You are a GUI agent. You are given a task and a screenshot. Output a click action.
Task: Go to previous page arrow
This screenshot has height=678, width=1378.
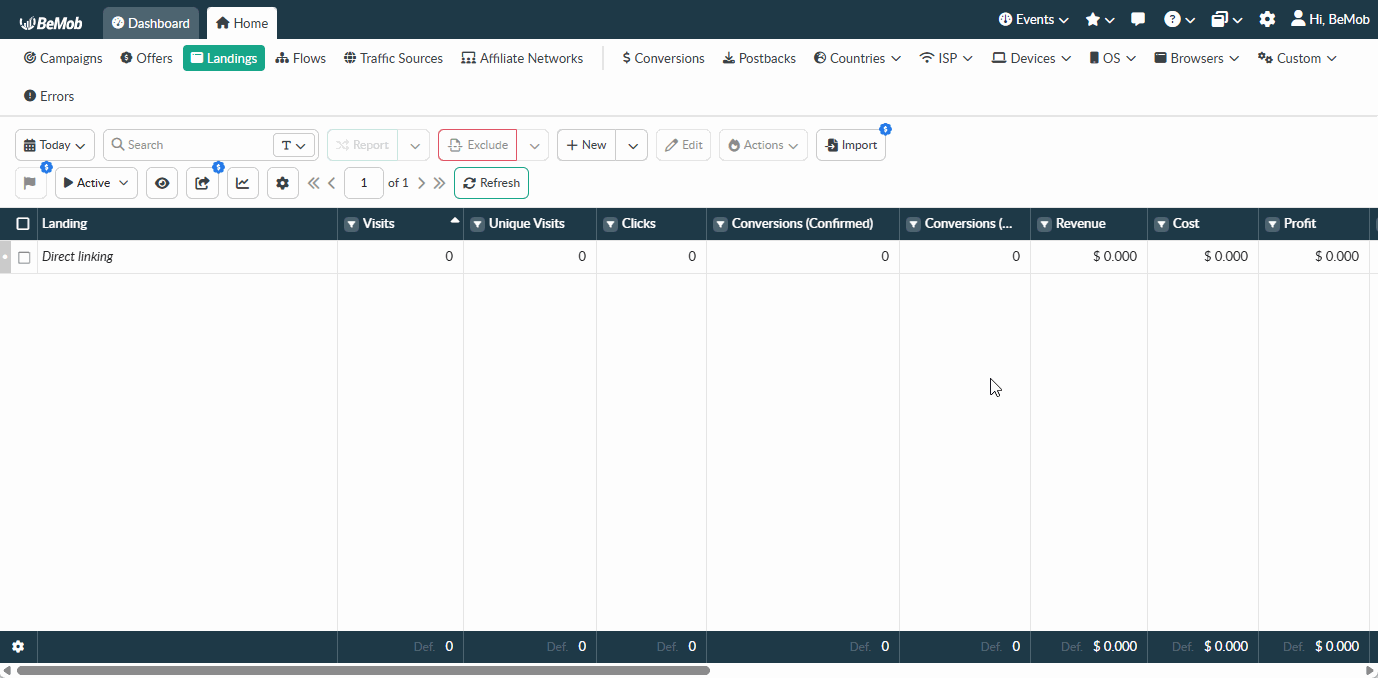332,183
